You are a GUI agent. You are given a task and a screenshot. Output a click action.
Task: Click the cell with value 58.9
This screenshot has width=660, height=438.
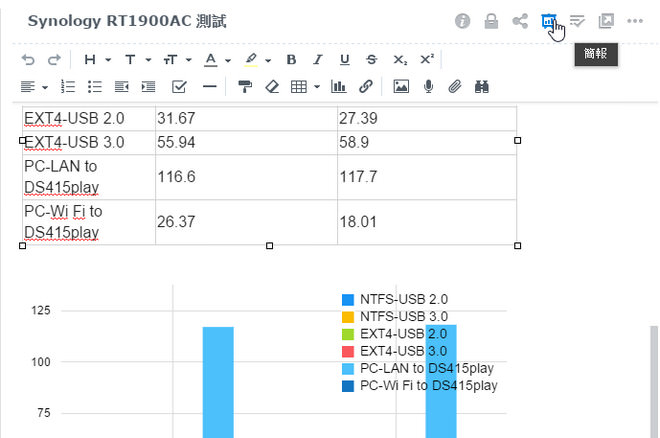point(427,142)
